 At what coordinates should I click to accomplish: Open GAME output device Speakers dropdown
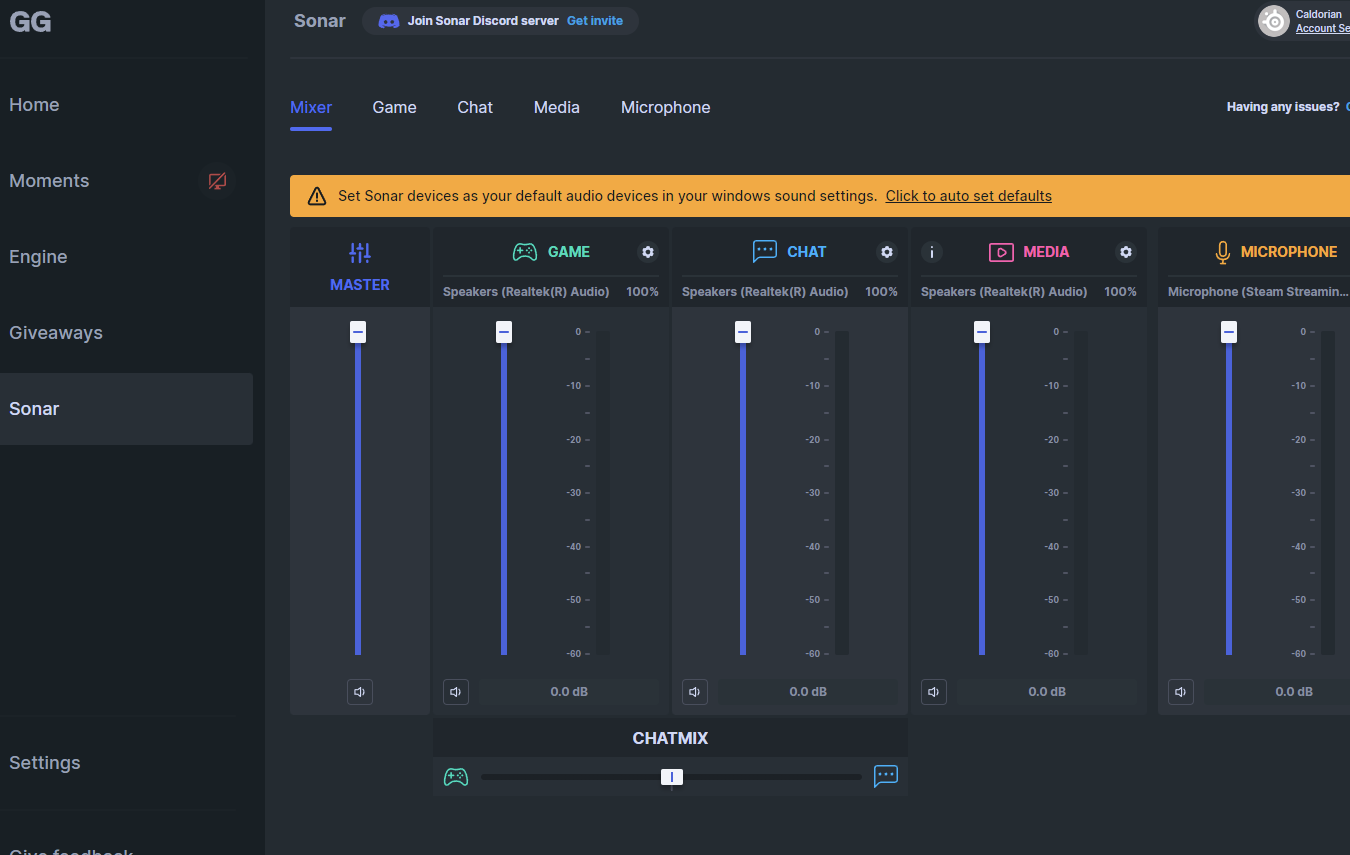pyautogui.click(x=526, y=292)
